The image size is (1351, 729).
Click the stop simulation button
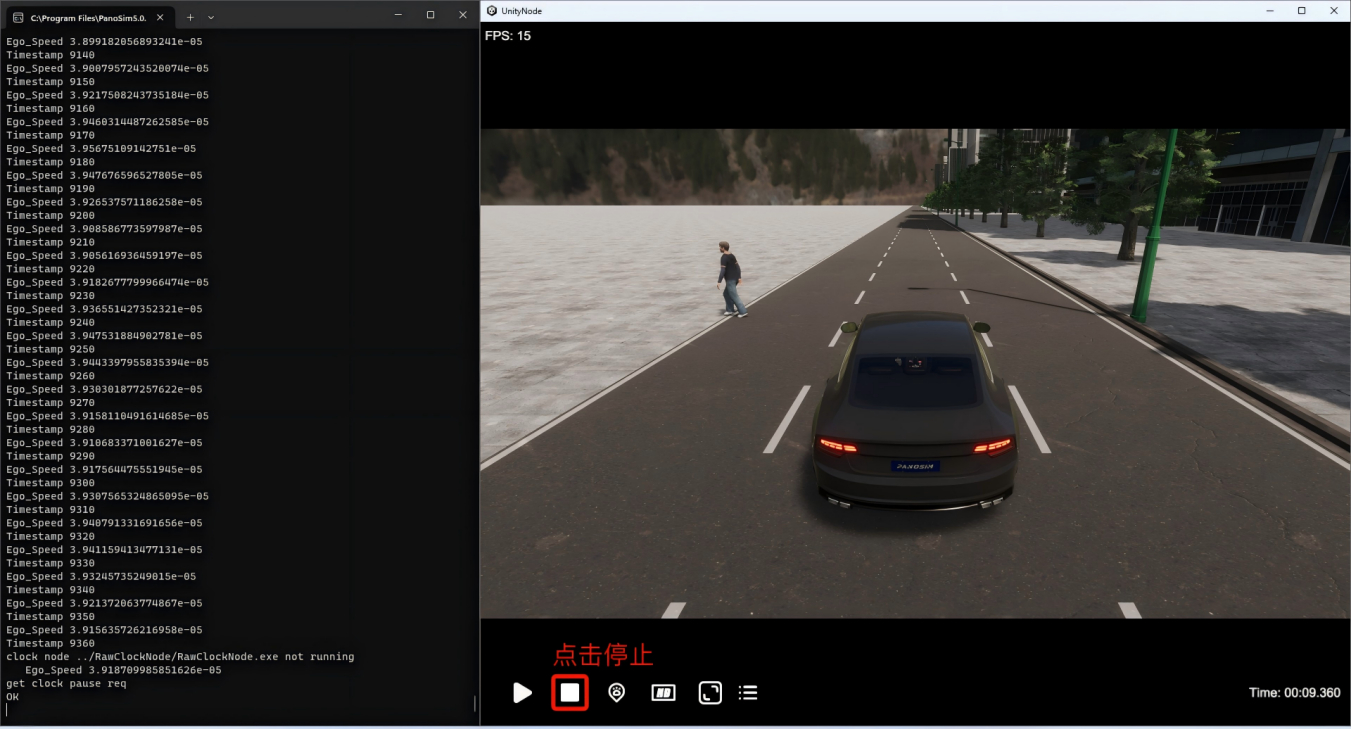[x=569, y=692]
